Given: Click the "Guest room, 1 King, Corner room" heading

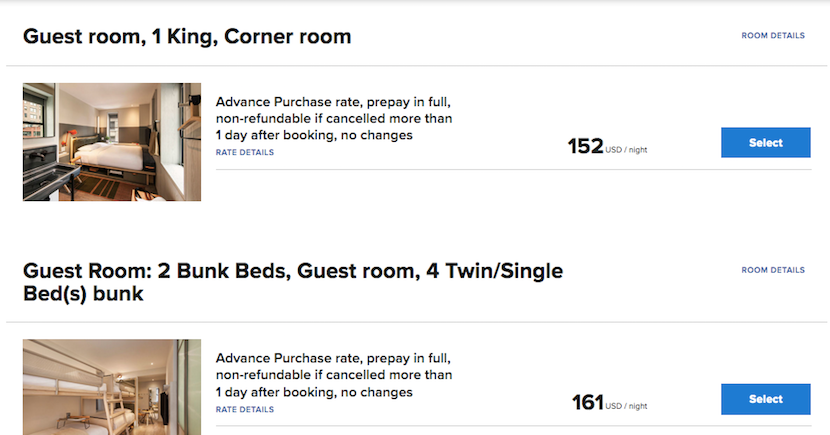Looking at the screenshot, I should coord(187,37).
